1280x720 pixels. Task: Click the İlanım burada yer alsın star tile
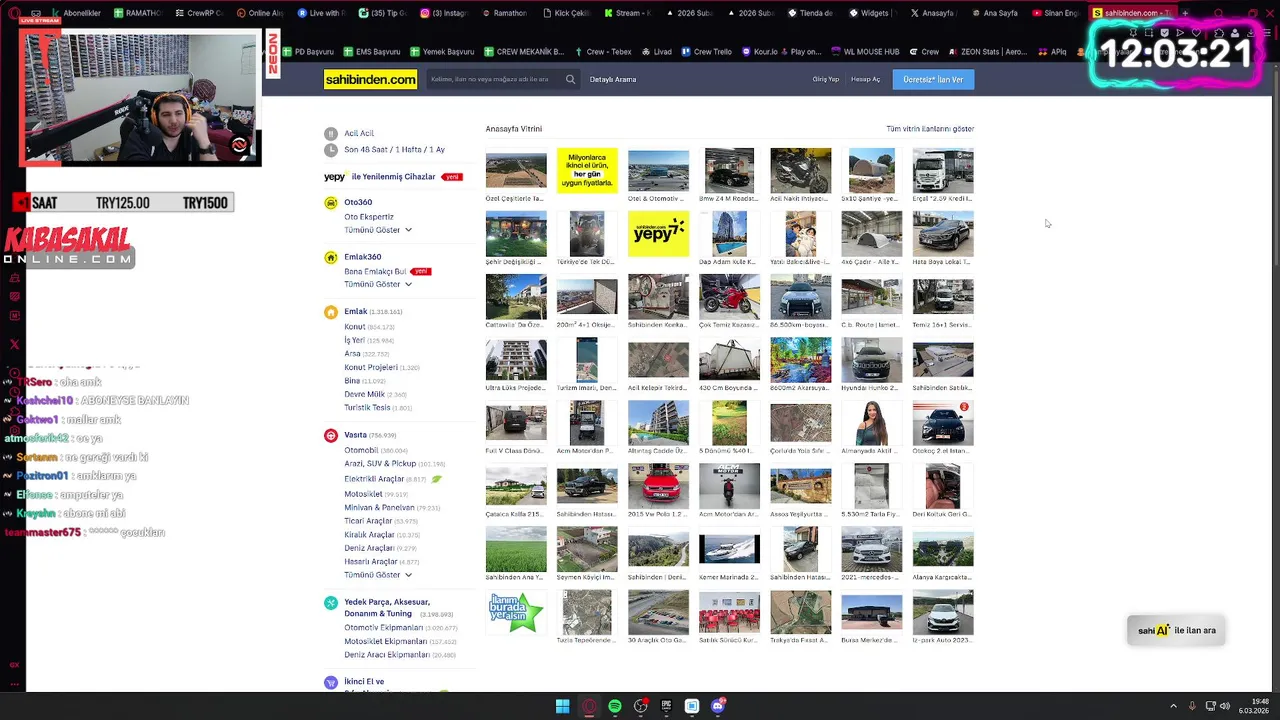(516, 613)
